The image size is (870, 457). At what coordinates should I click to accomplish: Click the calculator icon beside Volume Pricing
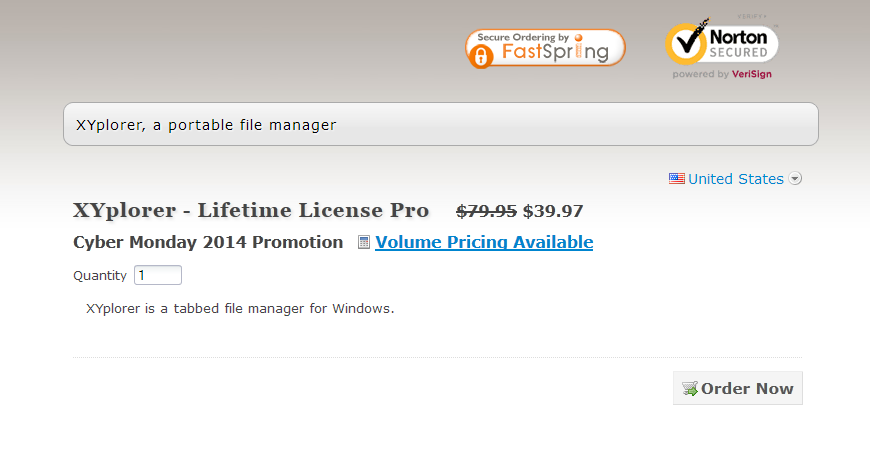(x=364, y=242)
